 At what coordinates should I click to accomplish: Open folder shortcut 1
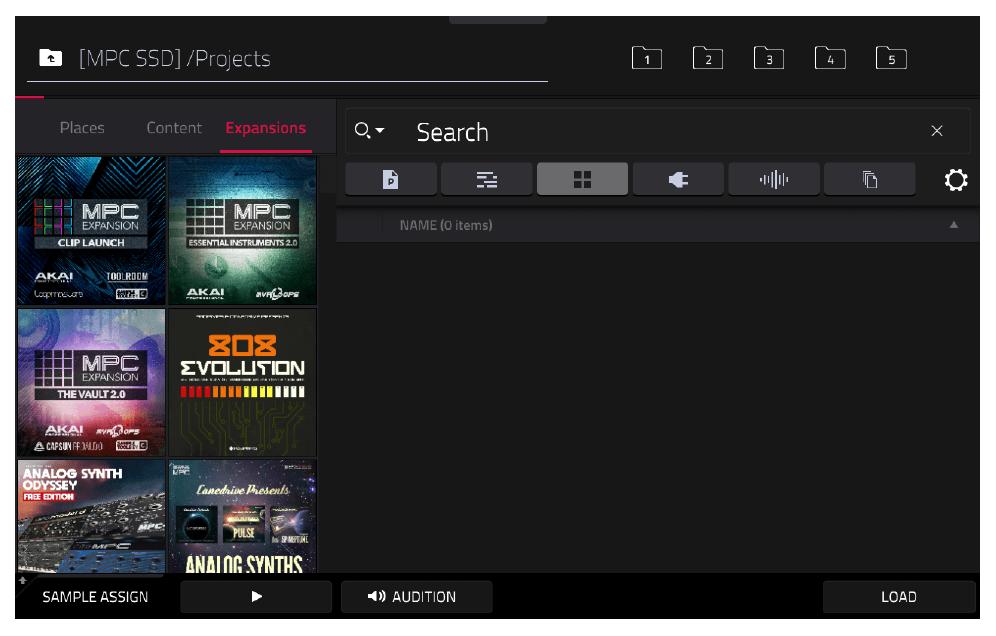click(x=647, y=58)
